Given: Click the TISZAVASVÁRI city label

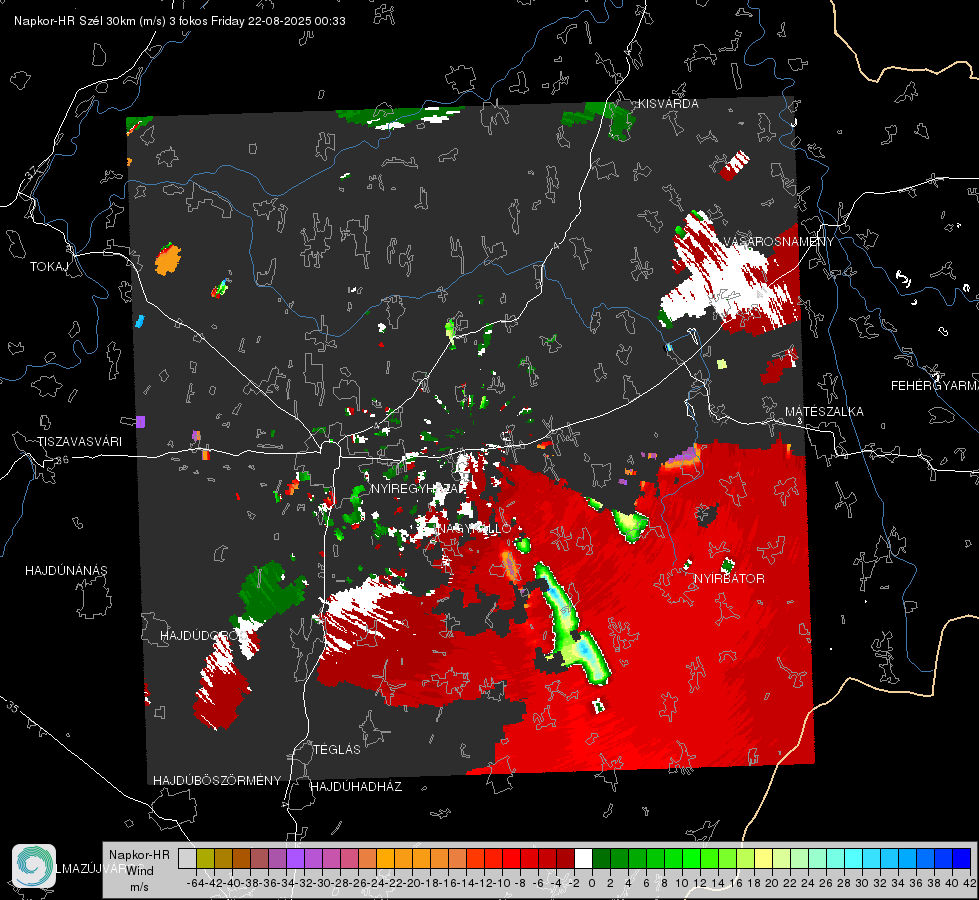Looking at the screenshot, I should click(79, 442).
